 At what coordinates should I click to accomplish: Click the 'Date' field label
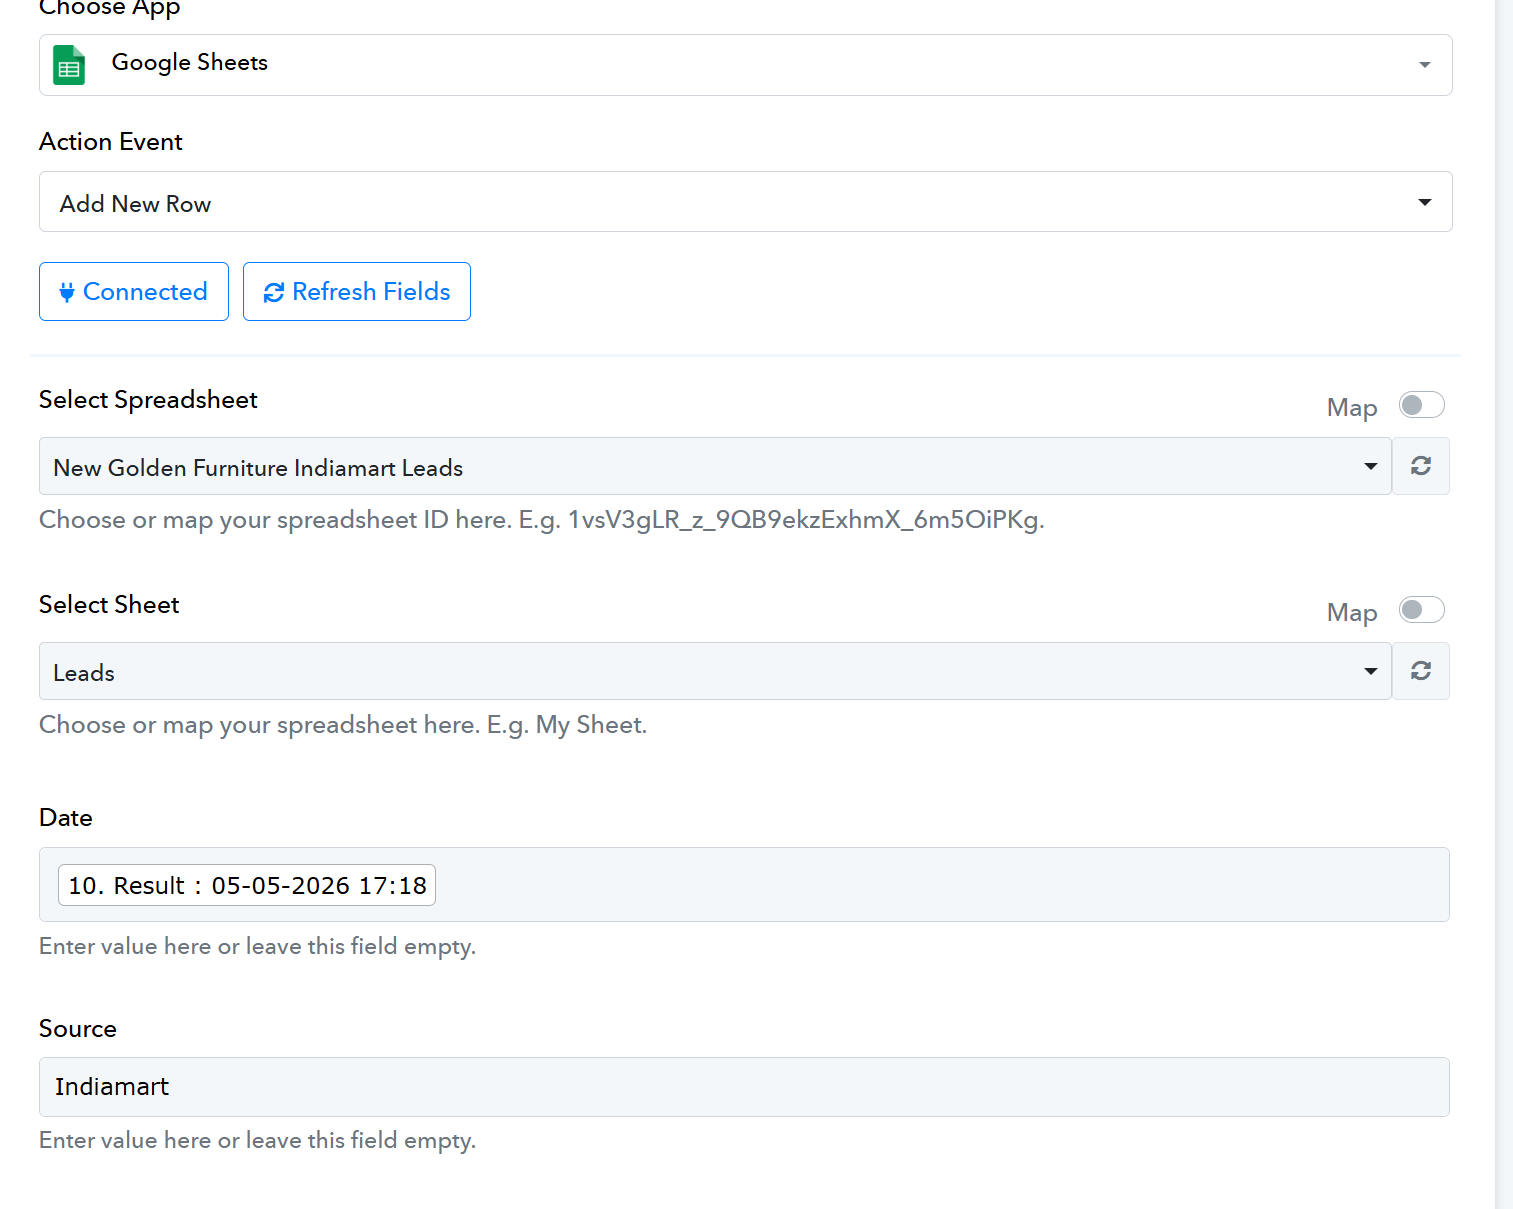pos(66,818)
